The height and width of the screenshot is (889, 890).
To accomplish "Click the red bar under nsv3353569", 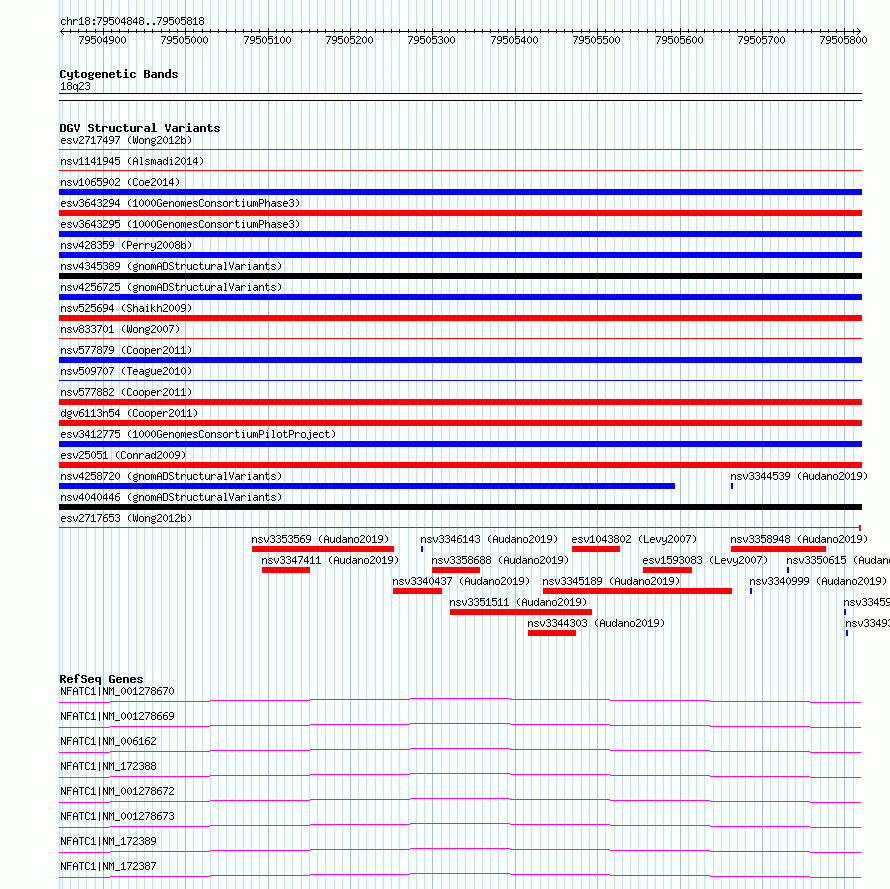I will pos(322,549).
